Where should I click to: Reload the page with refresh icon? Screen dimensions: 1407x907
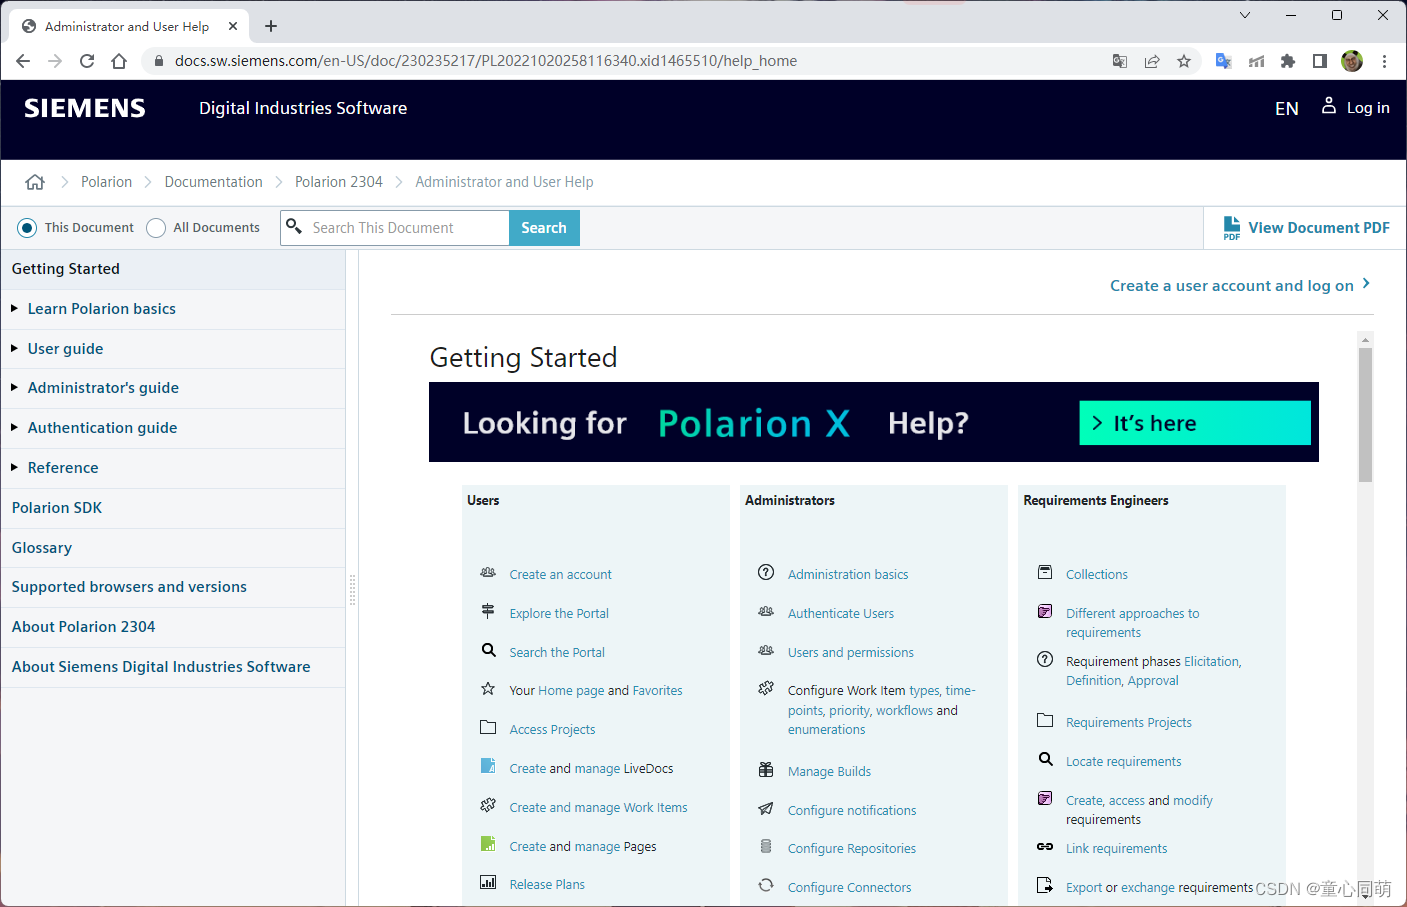click(87, 61)
